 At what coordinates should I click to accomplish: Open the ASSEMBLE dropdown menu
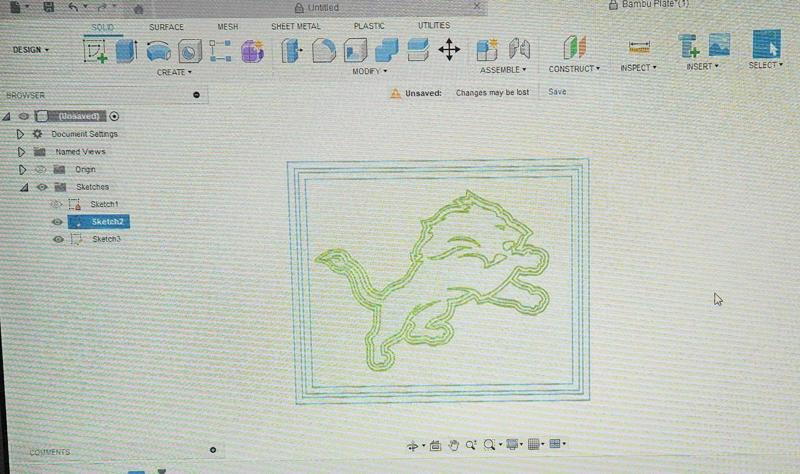503,70
